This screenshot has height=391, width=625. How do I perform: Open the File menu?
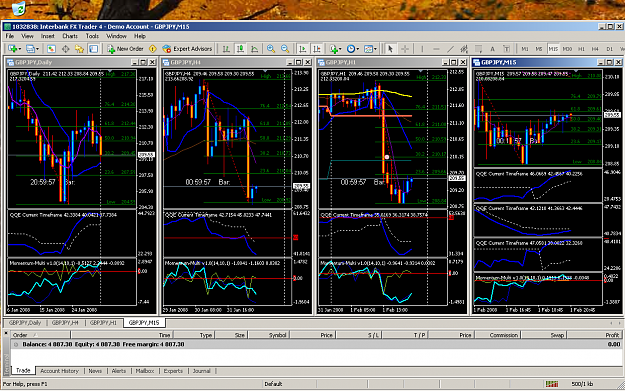click(10, 36)
